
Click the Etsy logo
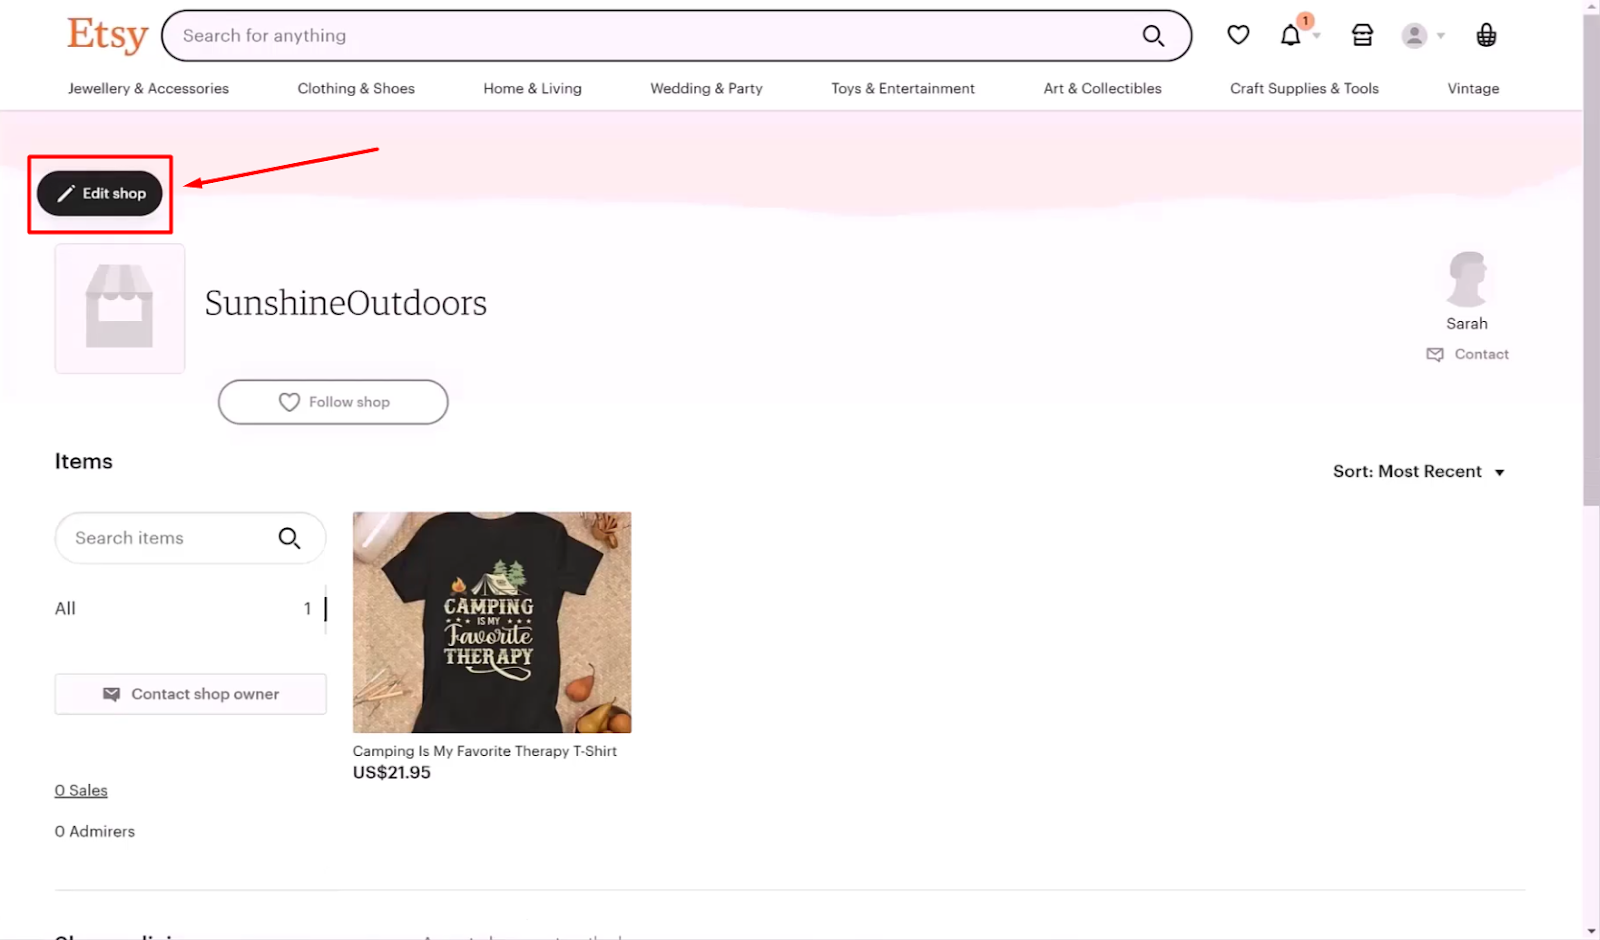(108, 35)
